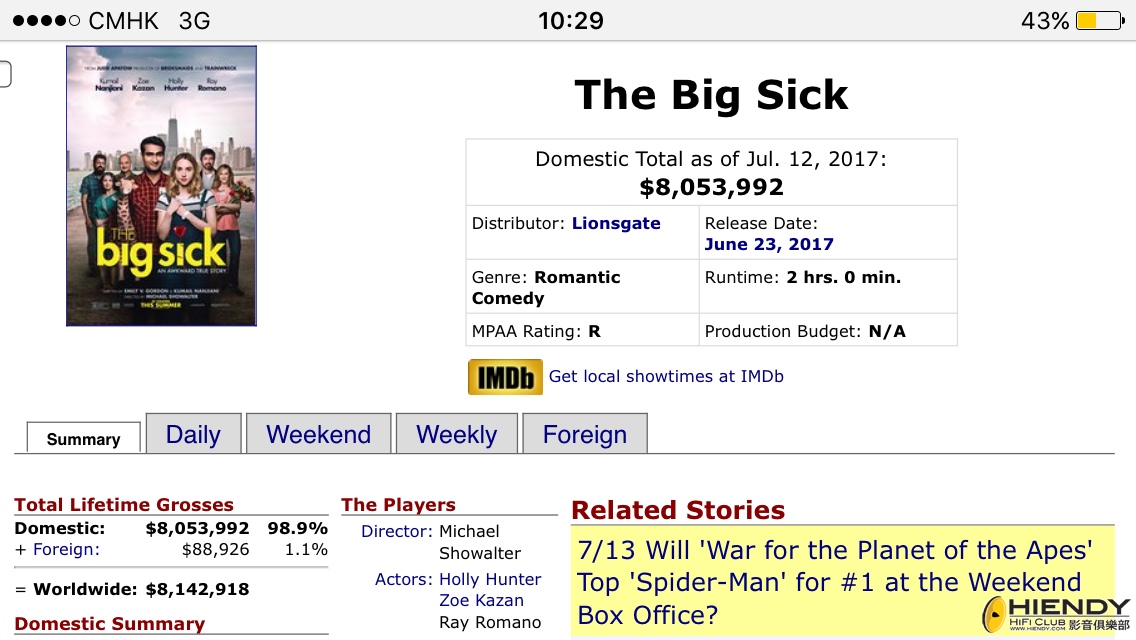Viewport: 1136px width, 640px height.
Task: Tap the signal strength dots
Action: (46, 20)
